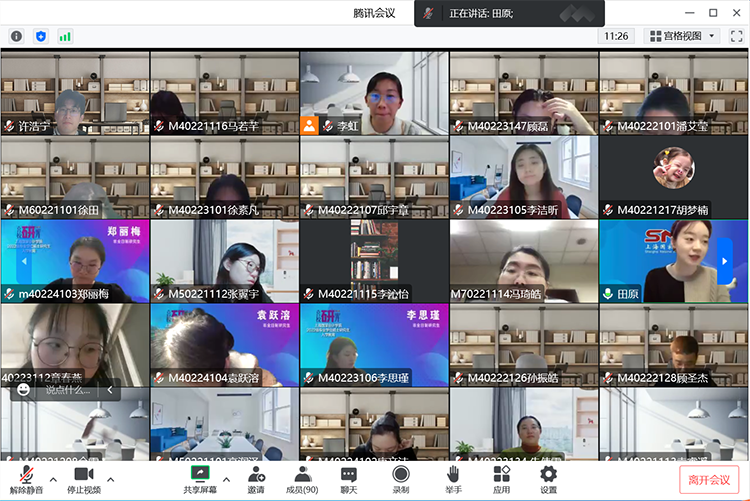Start 录制 recording
This screenshot has width=750, height=501.
(400, 478)
